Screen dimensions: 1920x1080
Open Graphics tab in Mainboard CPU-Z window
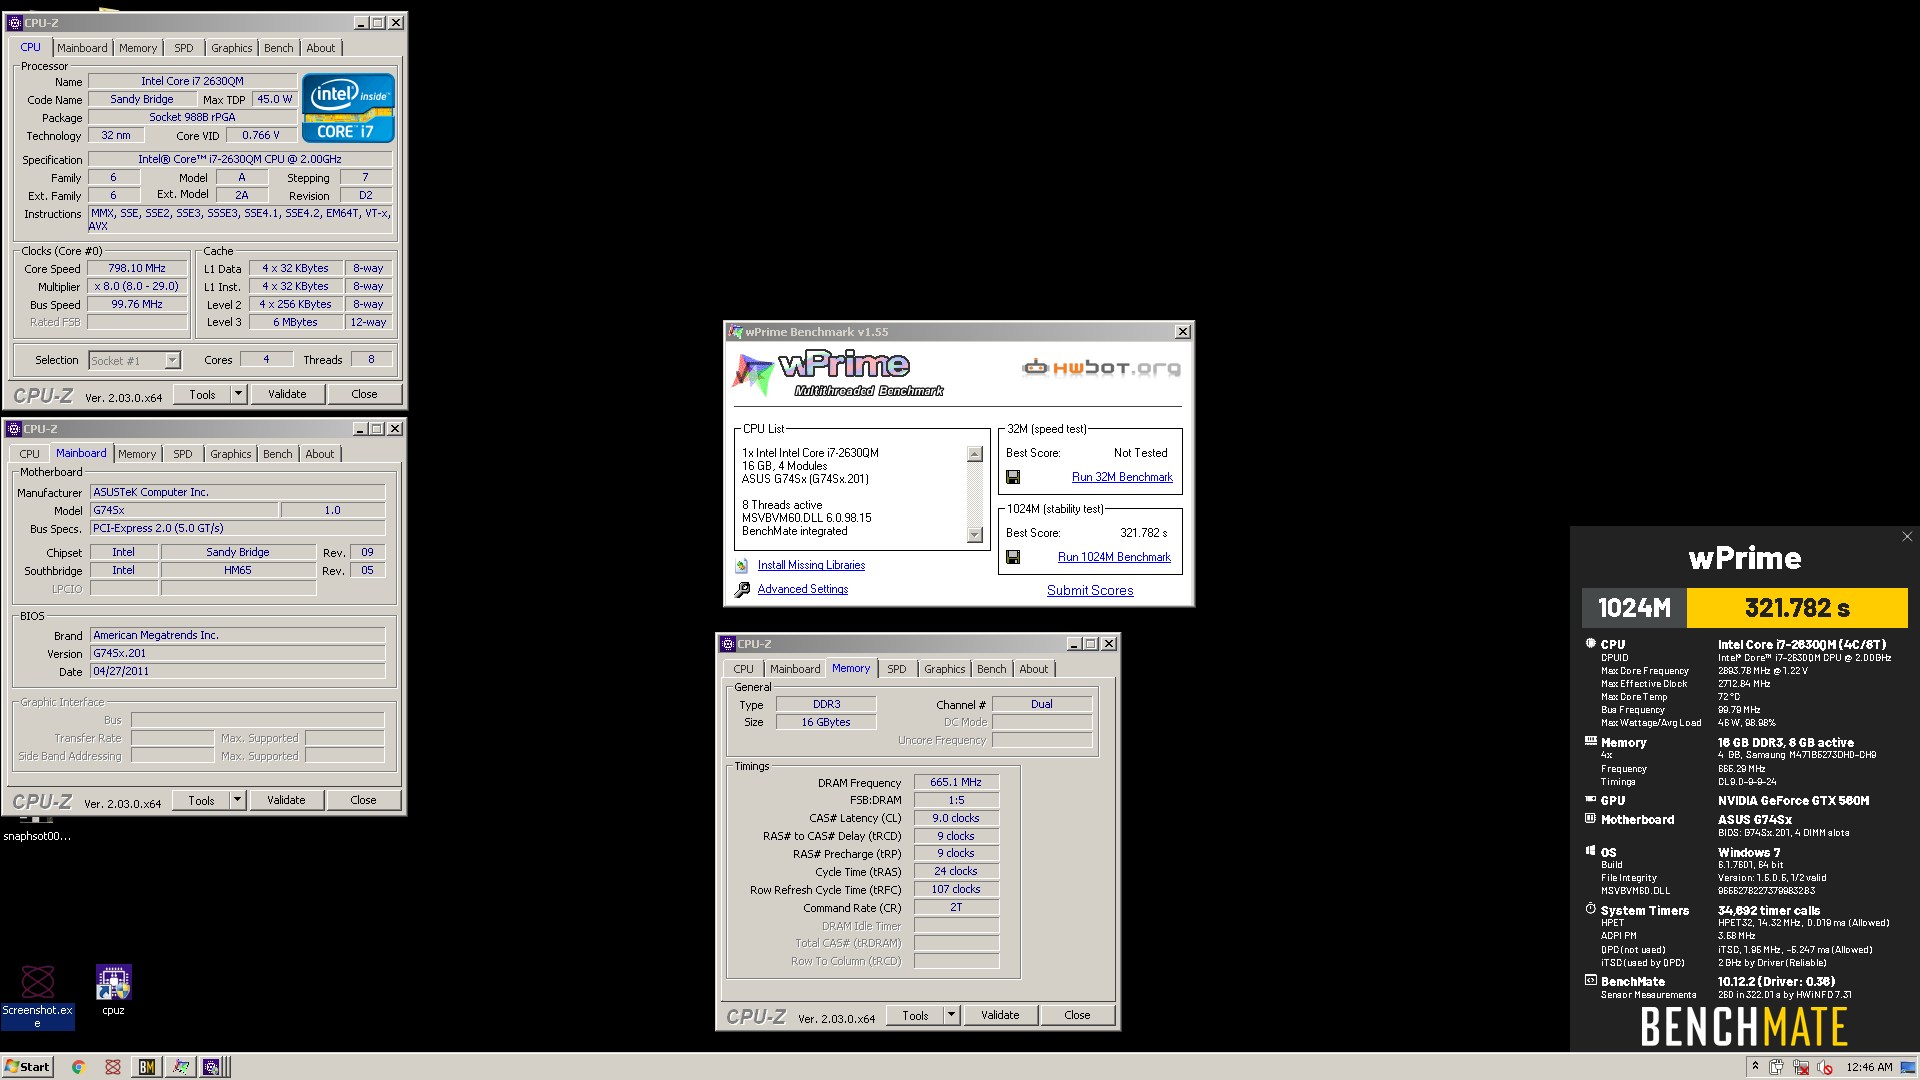[231, 454]
